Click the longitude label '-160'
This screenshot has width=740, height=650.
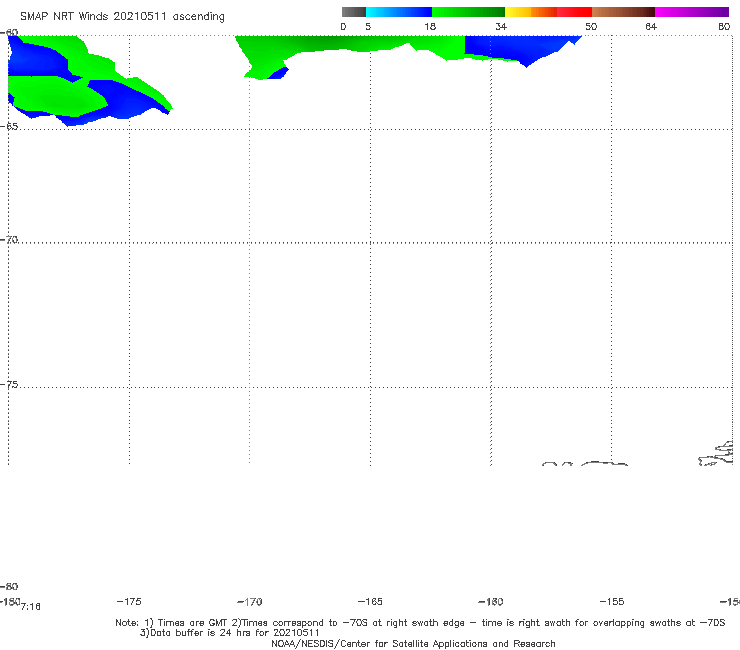pyautogui.click(x=491, y=602)
